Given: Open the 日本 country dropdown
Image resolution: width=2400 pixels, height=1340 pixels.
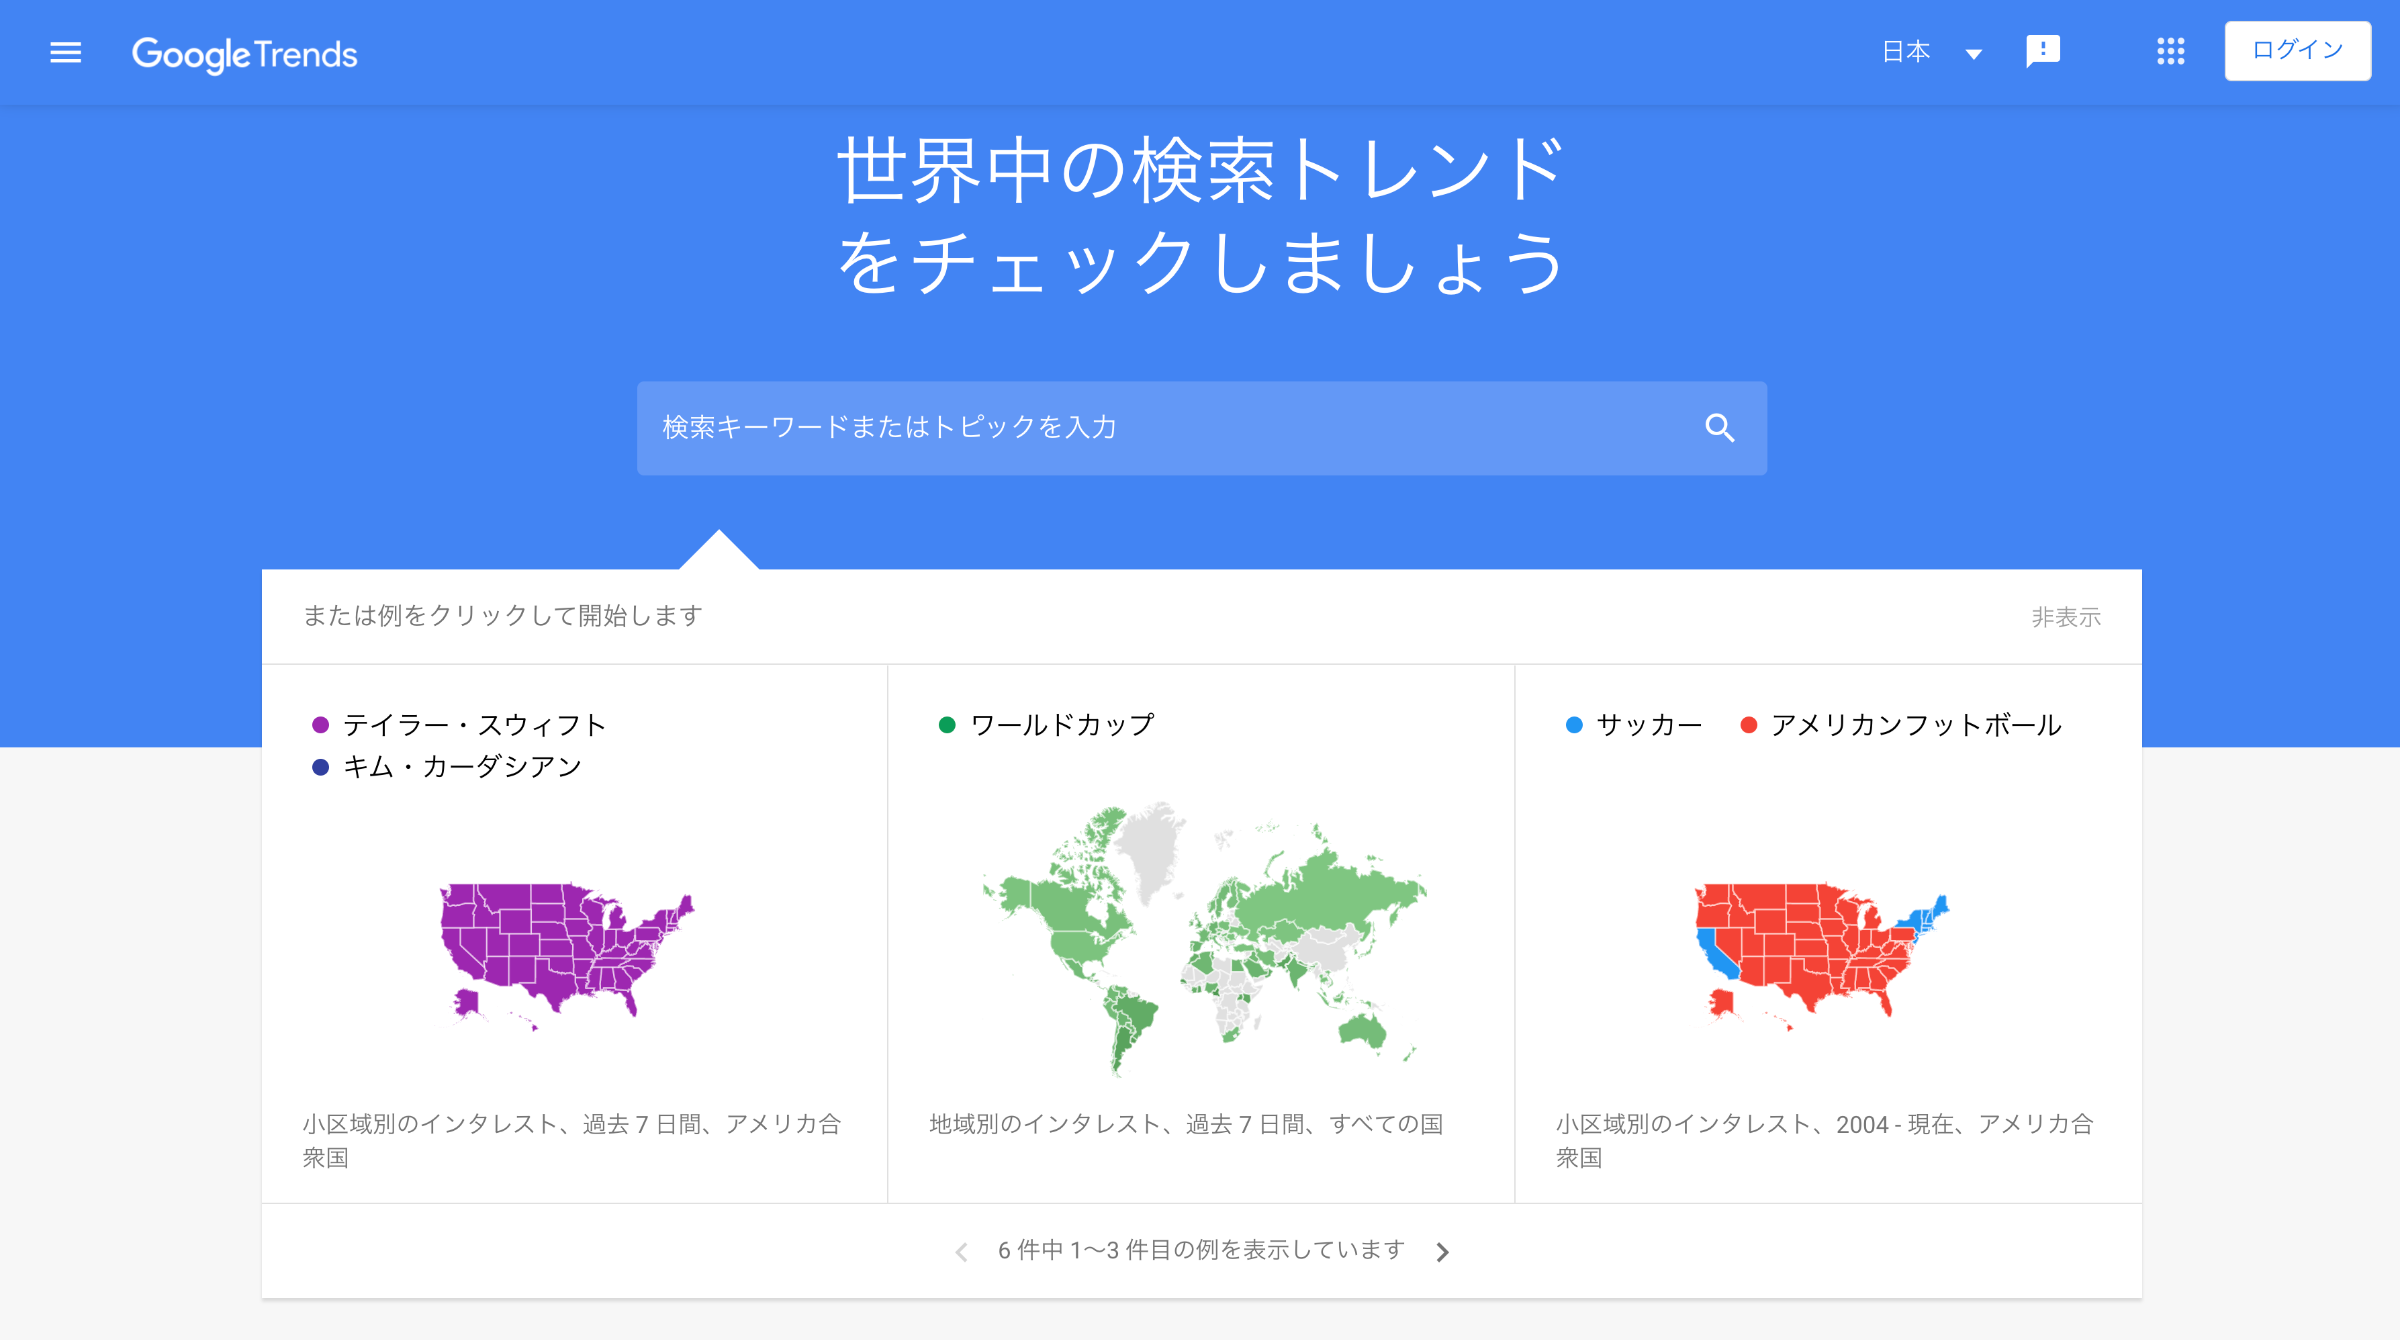Looking at the screenshot, I should click(1932, 52).
